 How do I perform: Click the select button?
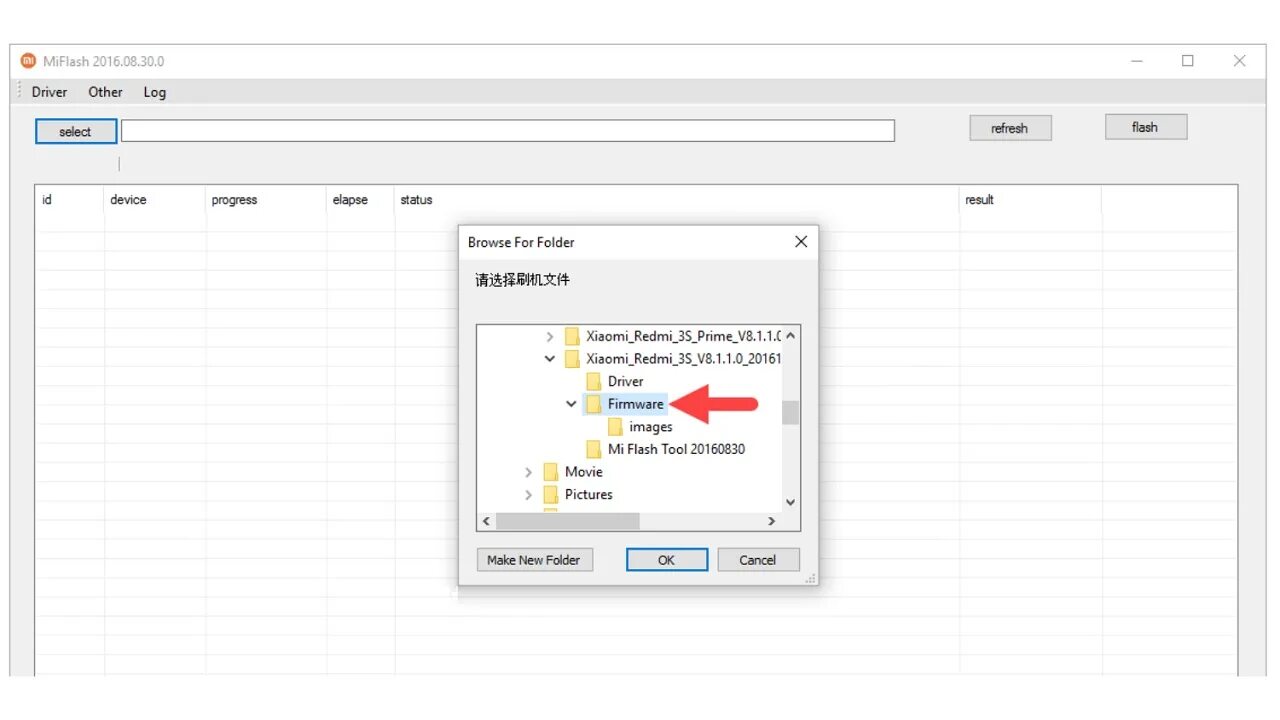coord(75,131)
